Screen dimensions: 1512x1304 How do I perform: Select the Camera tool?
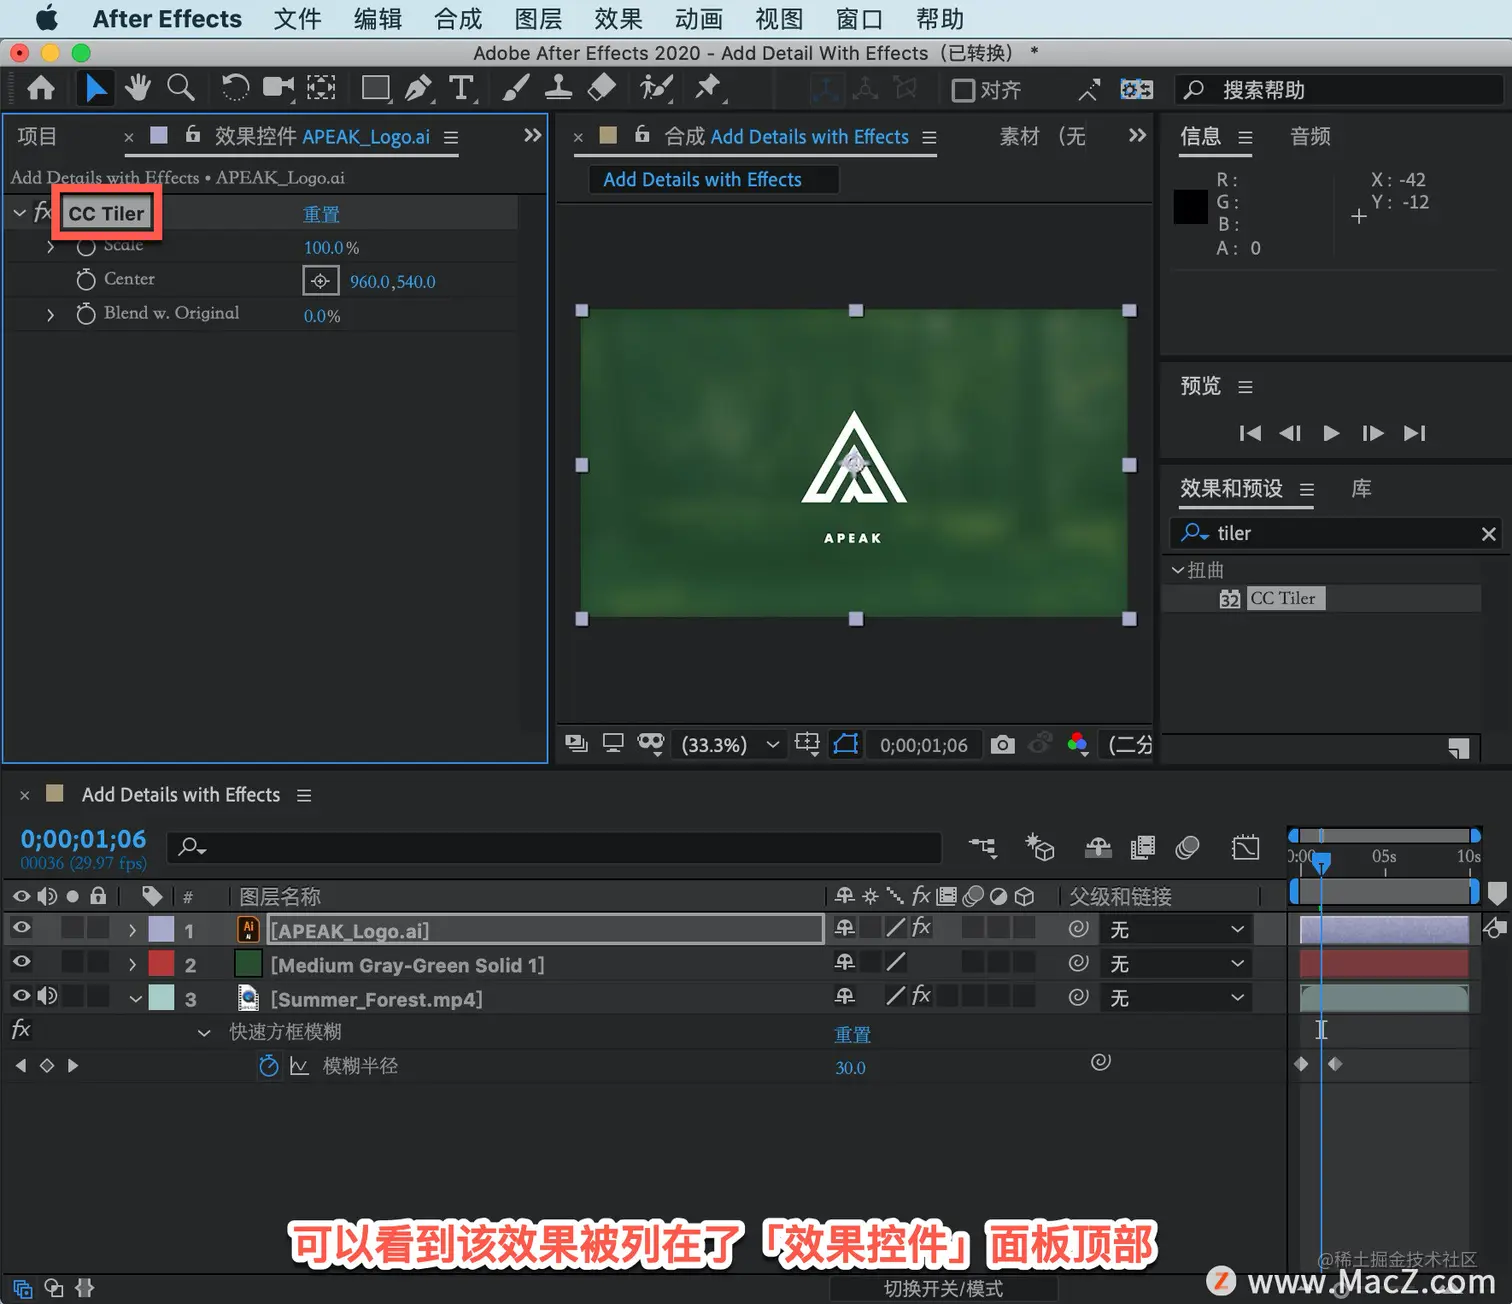pos(278,89)
